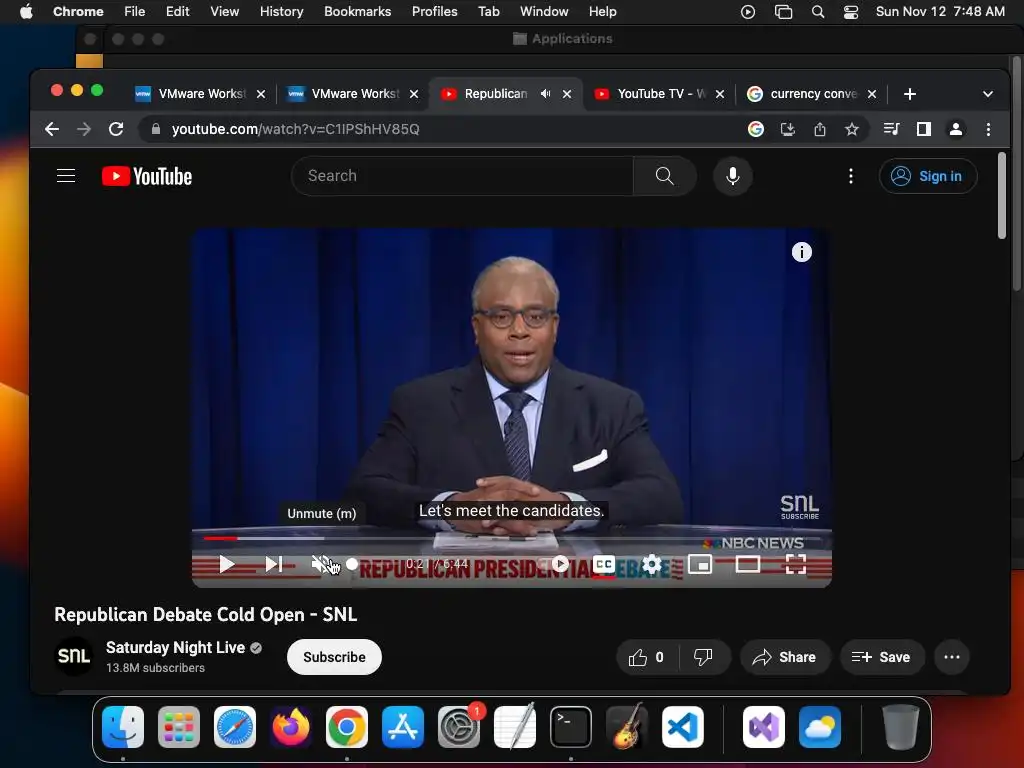Open Visual Studio Code from the Dock
This screenshot has height=768, width=1024.
683,727
